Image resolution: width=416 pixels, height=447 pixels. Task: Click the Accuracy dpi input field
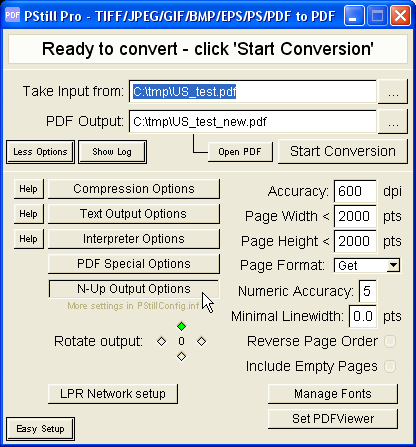[x=355, y=191]
